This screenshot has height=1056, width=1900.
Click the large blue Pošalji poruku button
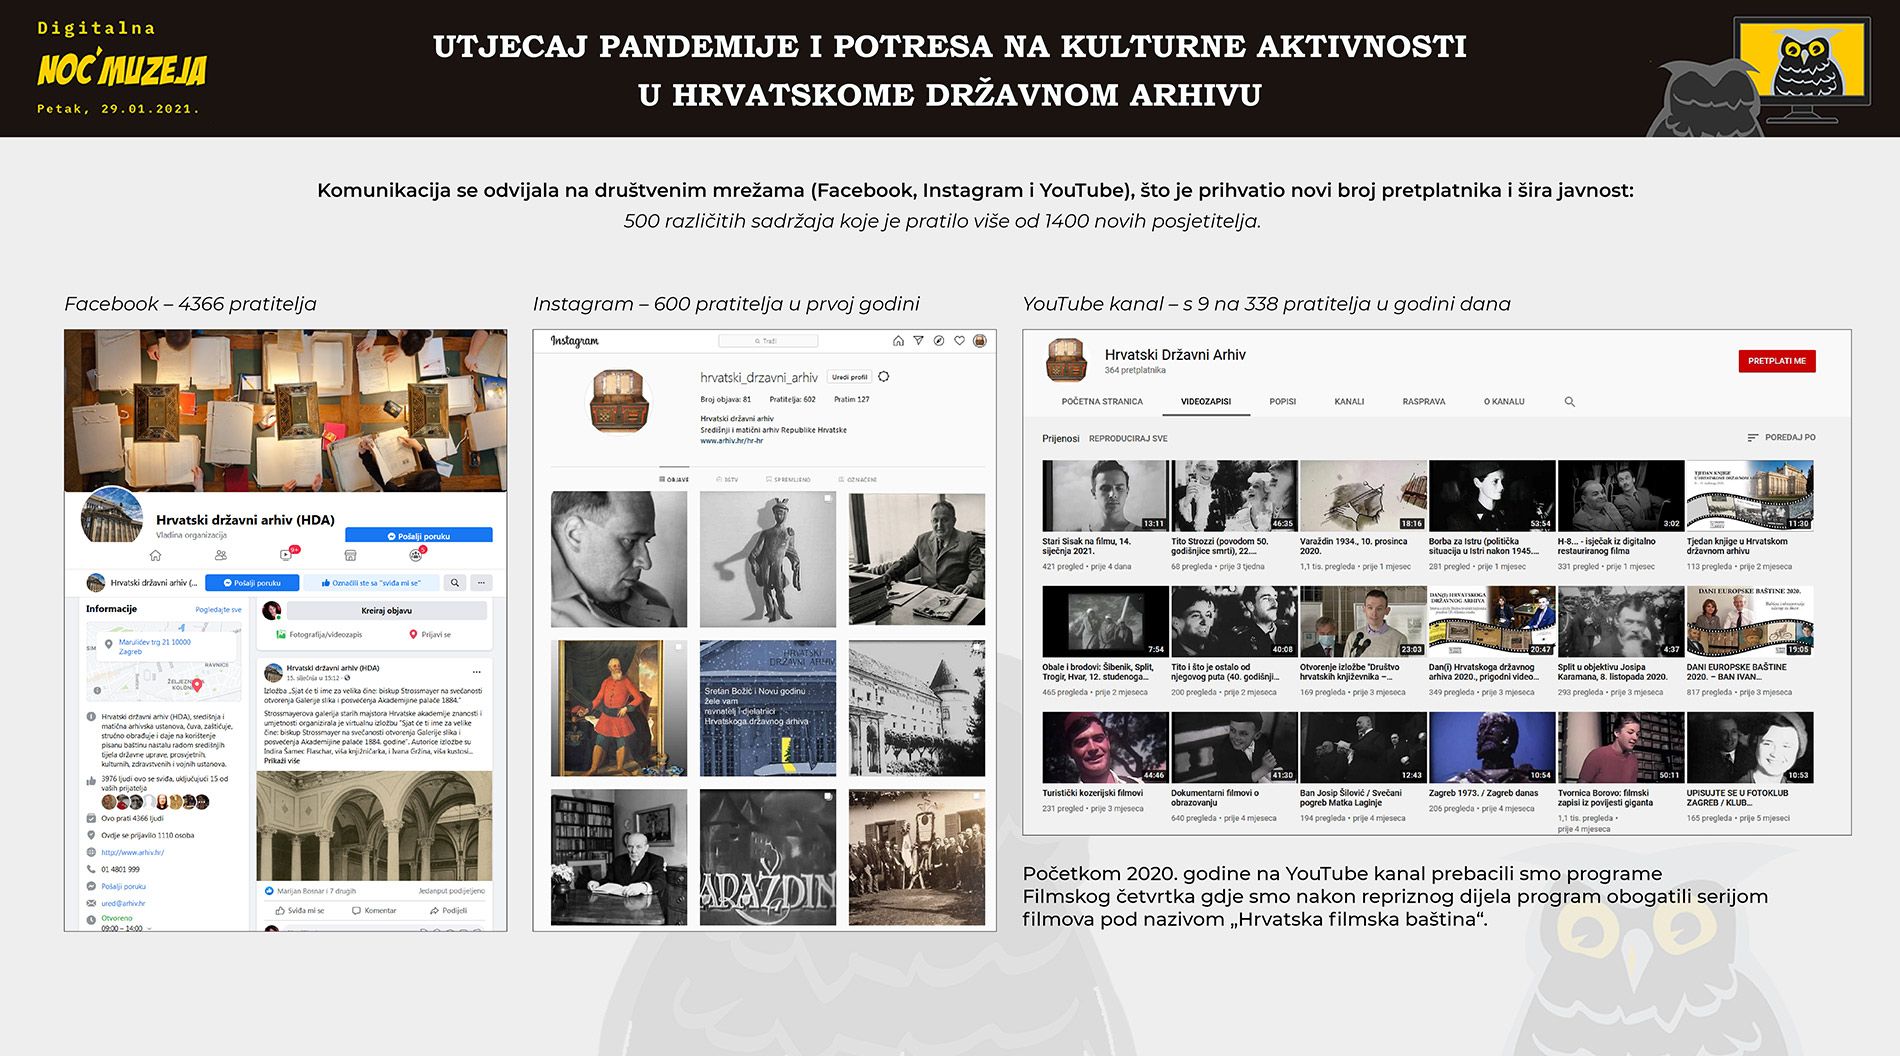419,536
